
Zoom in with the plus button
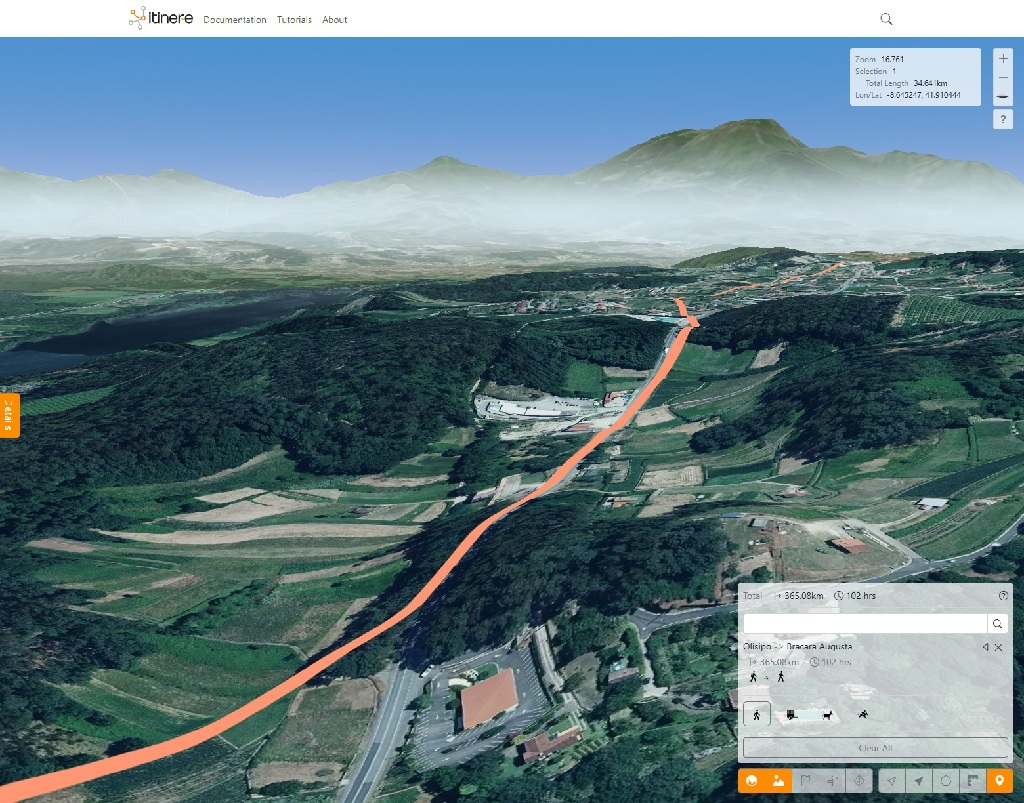pyautogui.click(x=1003, y=59)
